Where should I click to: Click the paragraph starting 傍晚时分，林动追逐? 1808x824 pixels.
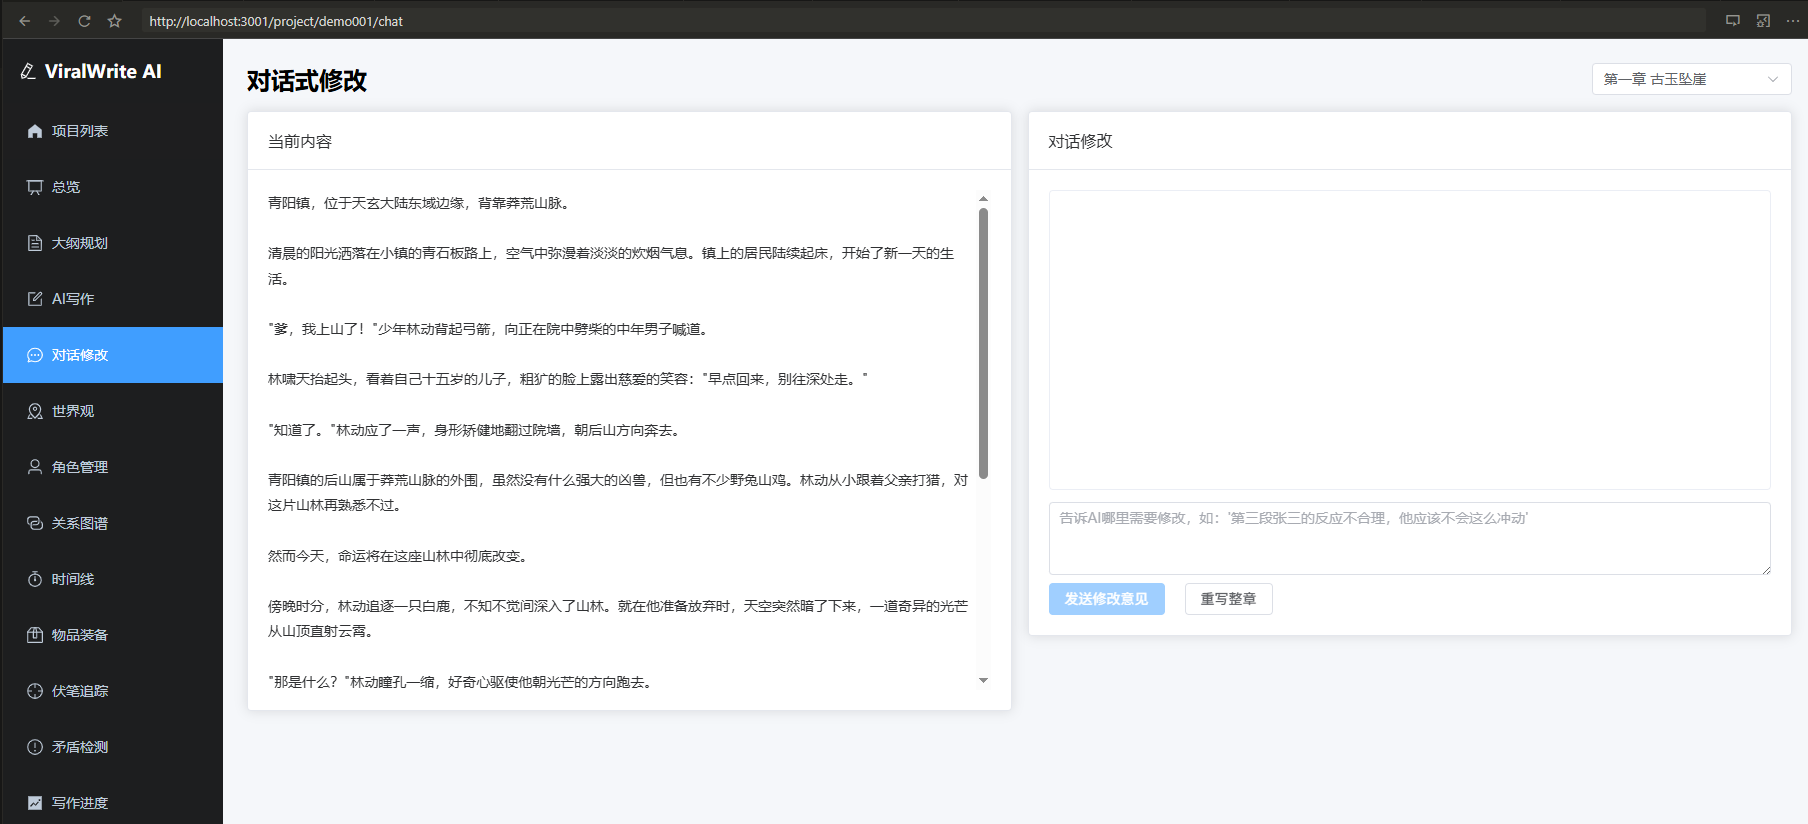618,618
